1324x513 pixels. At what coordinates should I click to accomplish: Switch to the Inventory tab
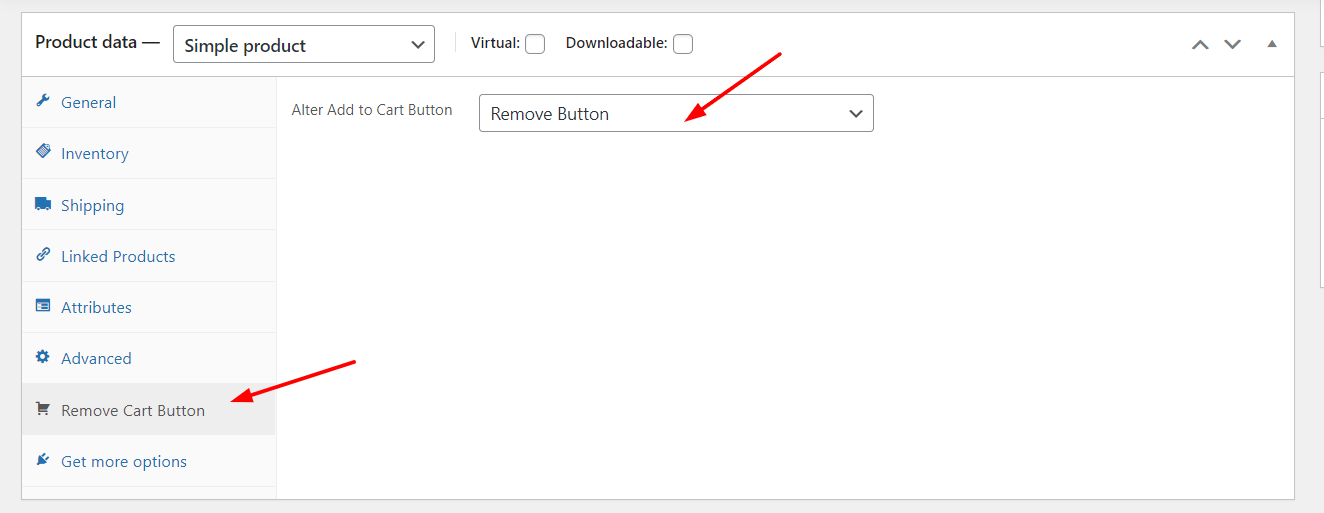[149, 153]
